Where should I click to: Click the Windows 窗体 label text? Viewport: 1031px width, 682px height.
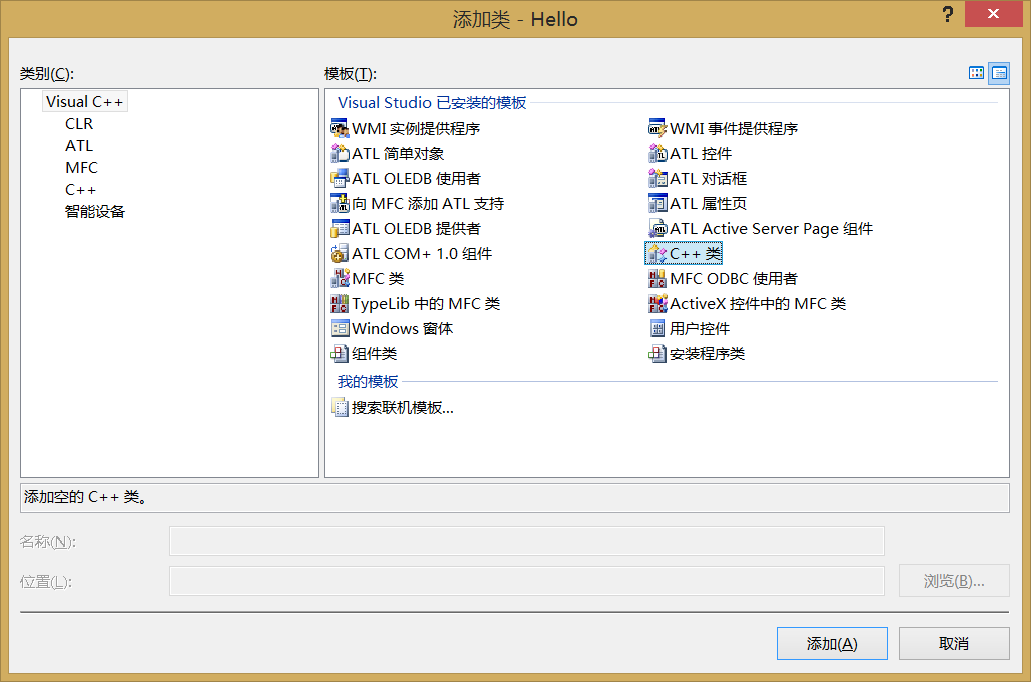[x=402, y=329]
